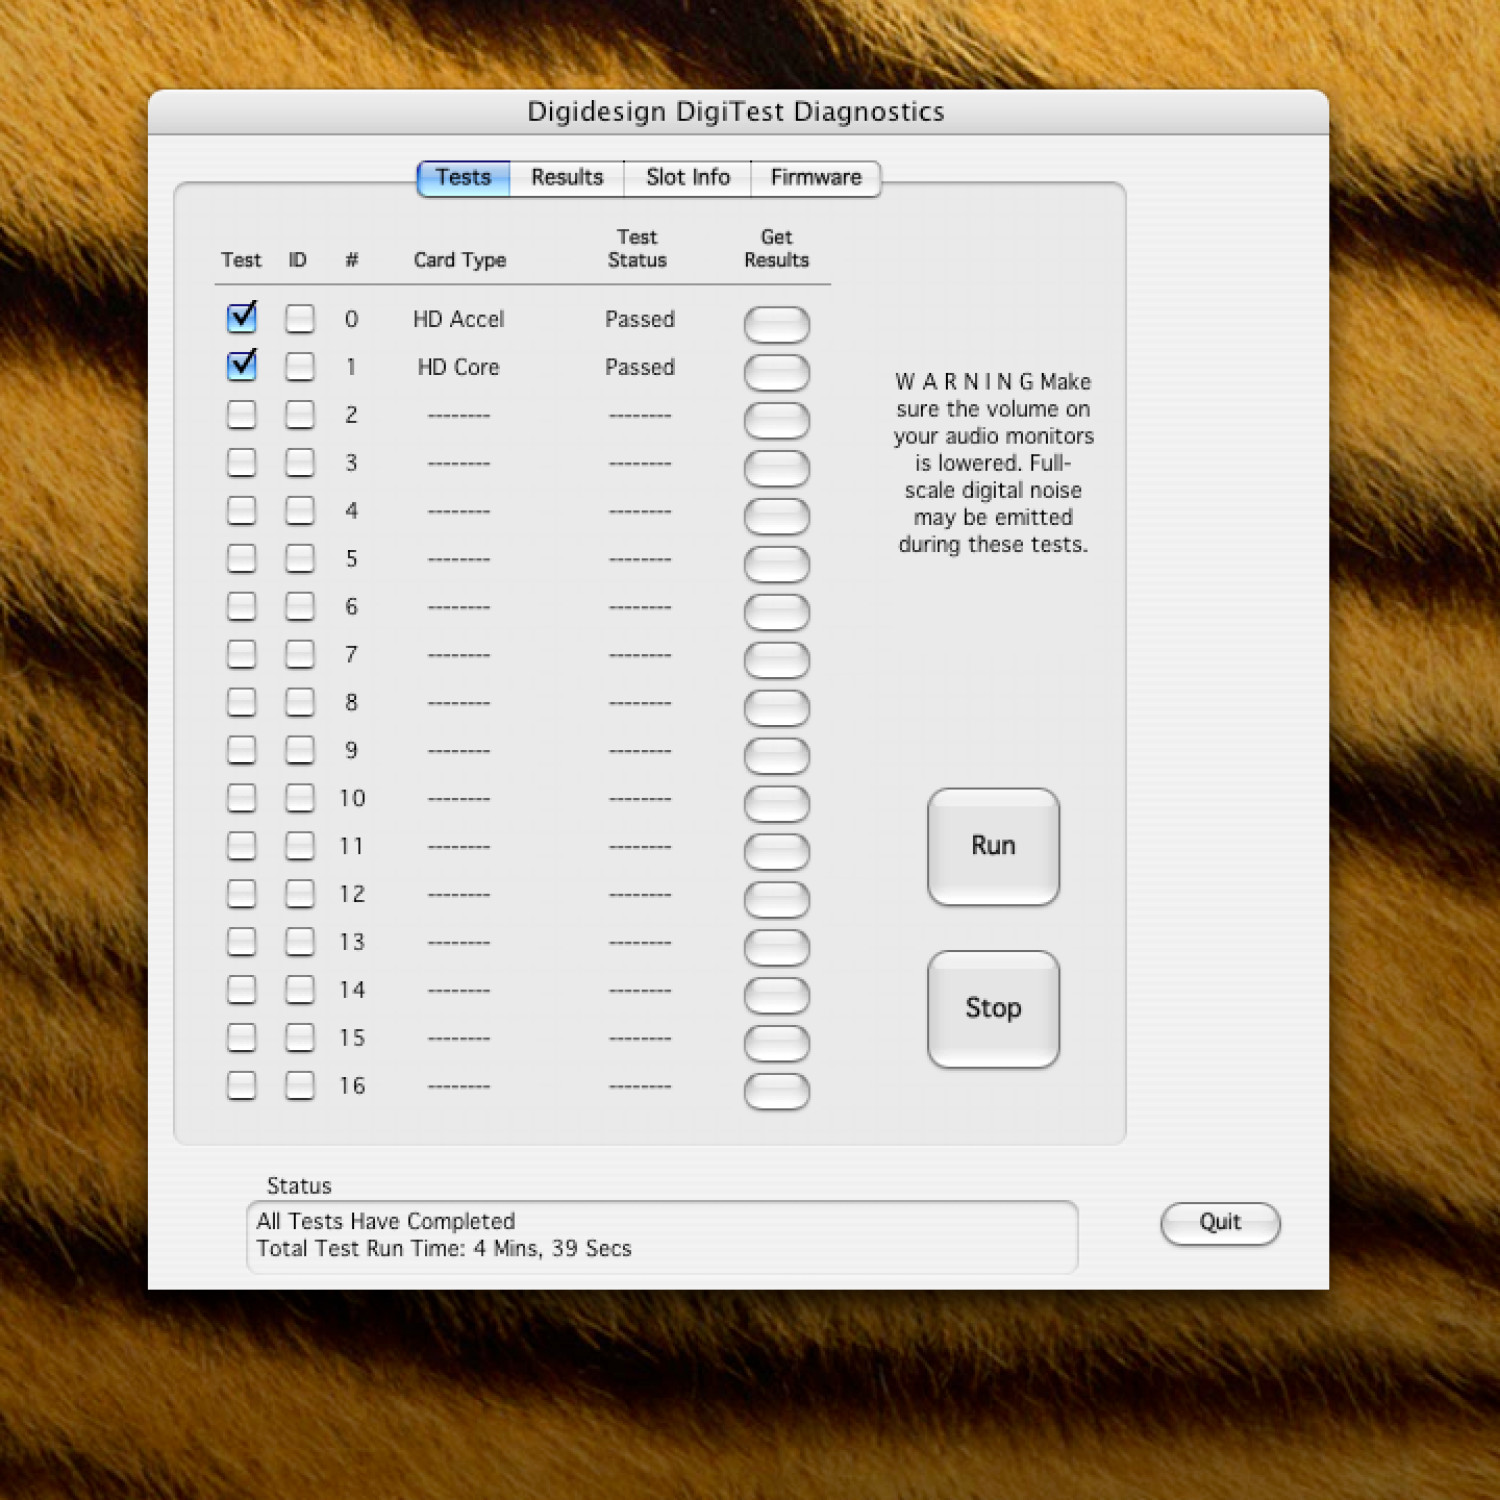The width and height of the screenshot is (1500, 1500).
Task: Tick the Test checkbox for slot 9
Action: (241, 750)
